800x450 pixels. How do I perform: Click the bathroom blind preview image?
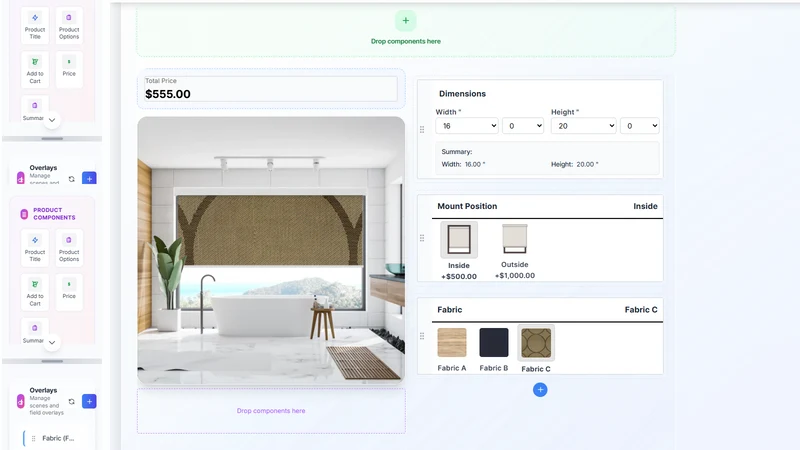click(x=271, y=250)
